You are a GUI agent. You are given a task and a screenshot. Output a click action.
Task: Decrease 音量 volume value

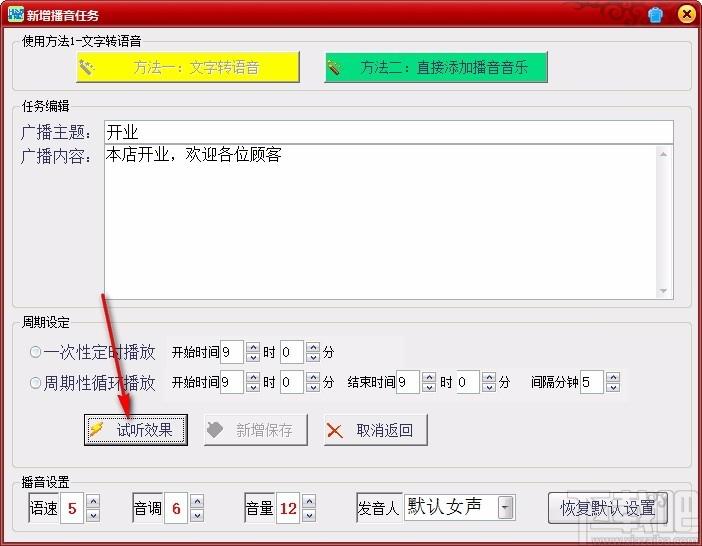coord(309,515)
